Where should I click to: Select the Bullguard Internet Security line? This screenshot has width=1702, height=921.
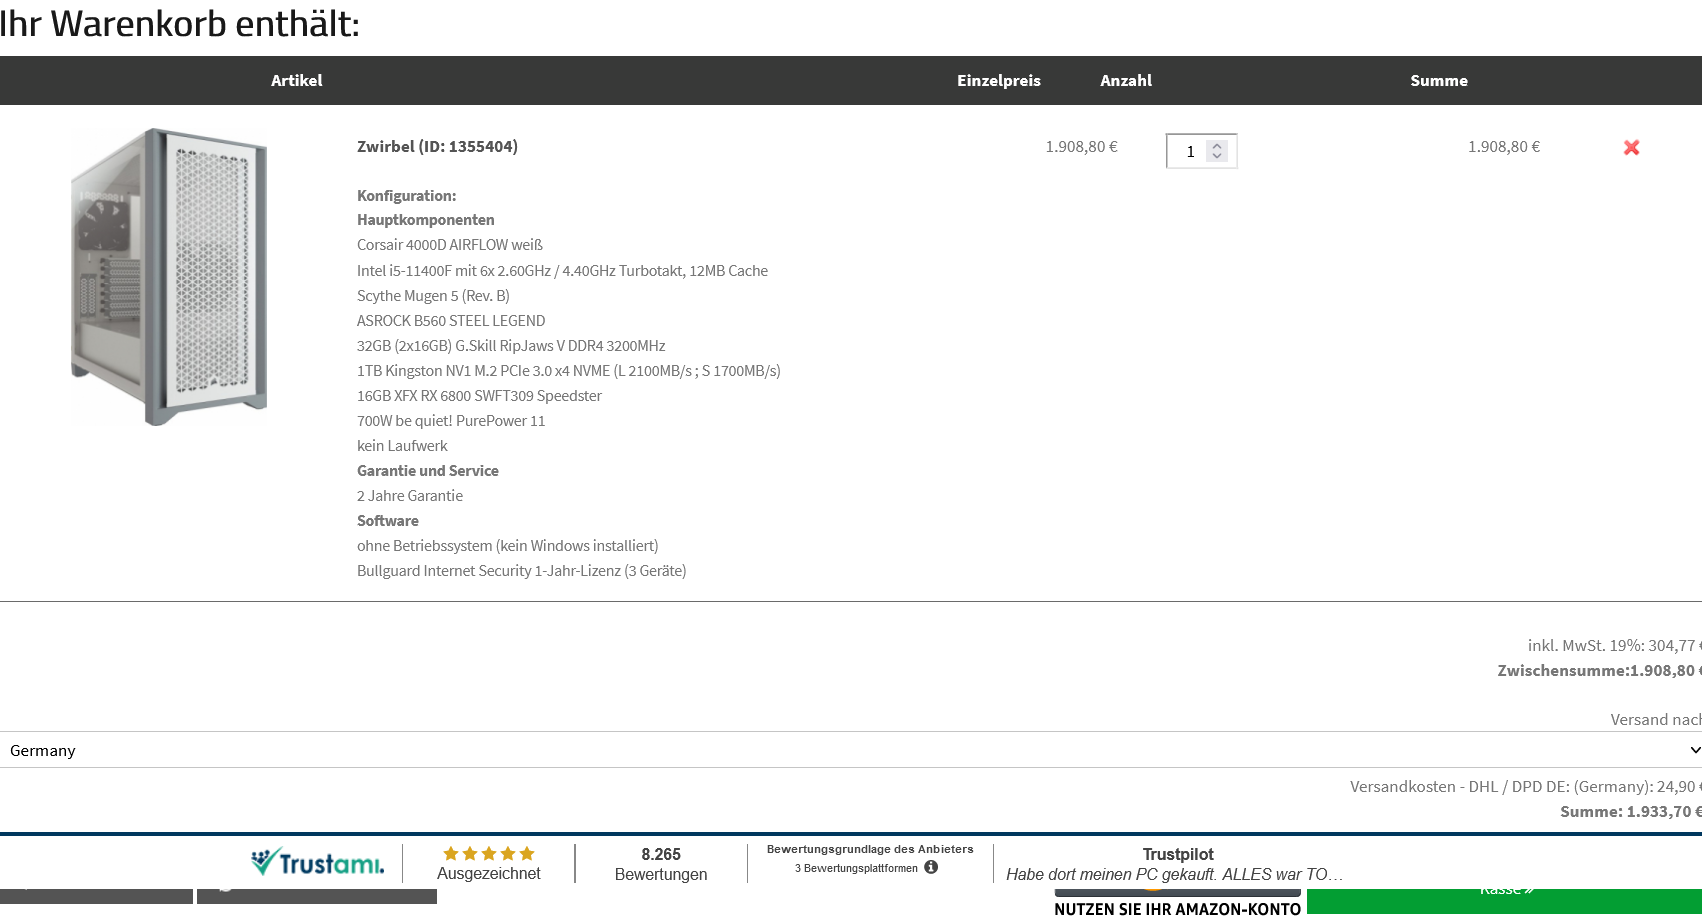pyautogui.click(x=521, y=571)
